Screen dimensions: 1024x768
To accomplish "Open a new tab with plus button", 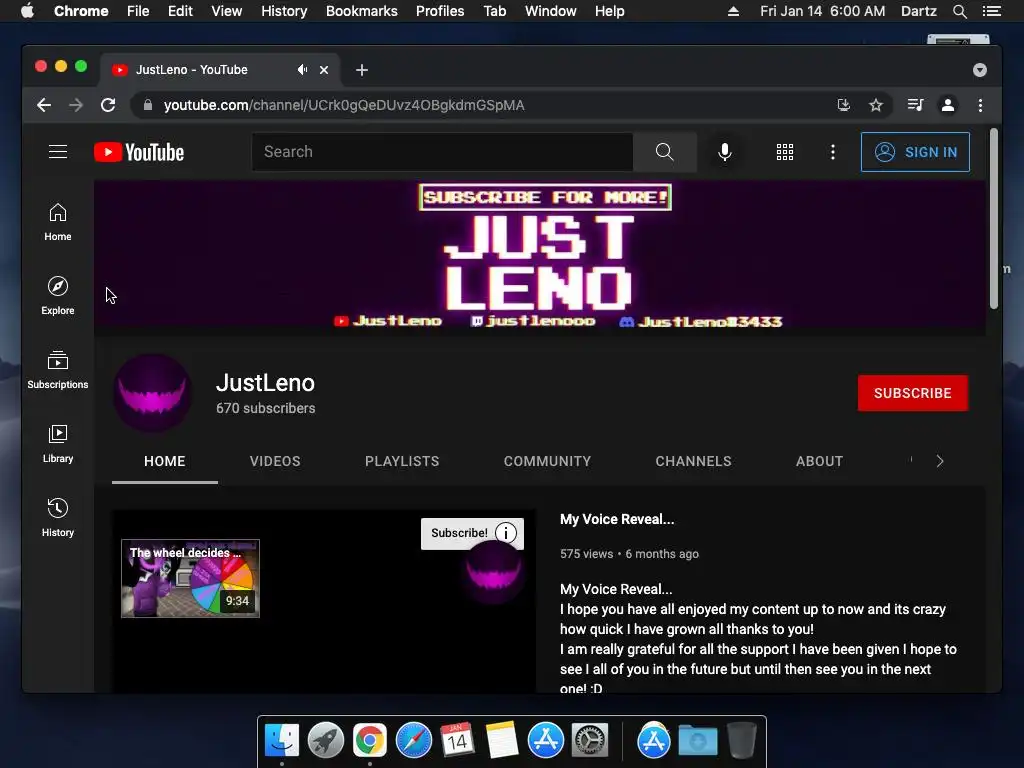I will 362,70.
